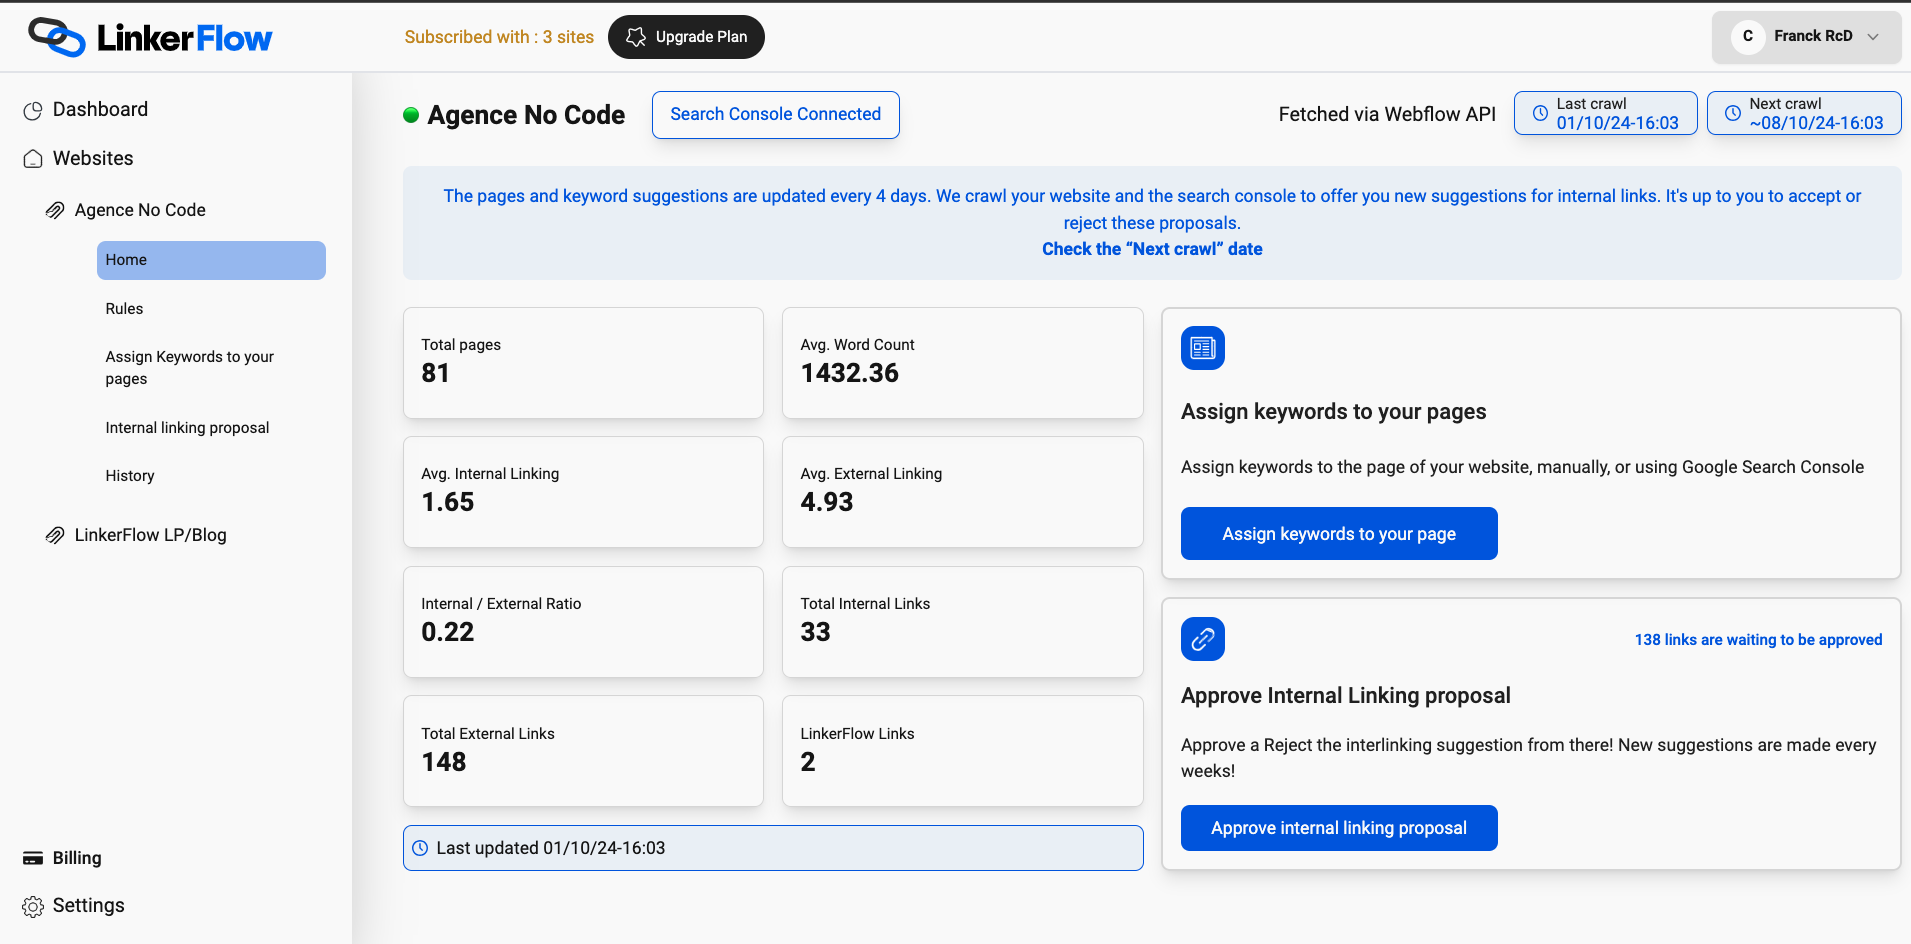
Task: Select Home in the sidebar
Action: (x=211, y=260)
